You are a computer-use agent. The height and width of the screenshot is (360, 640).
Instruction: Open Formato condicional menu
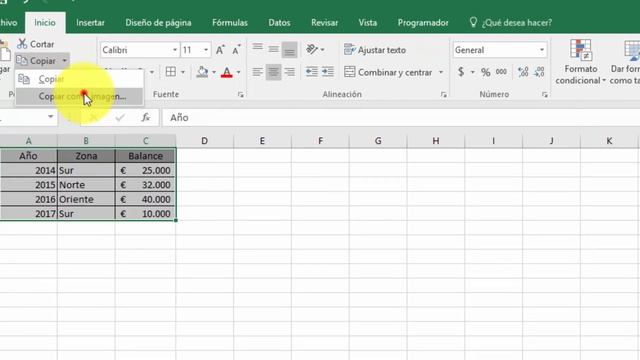click(x=580, y=62)
